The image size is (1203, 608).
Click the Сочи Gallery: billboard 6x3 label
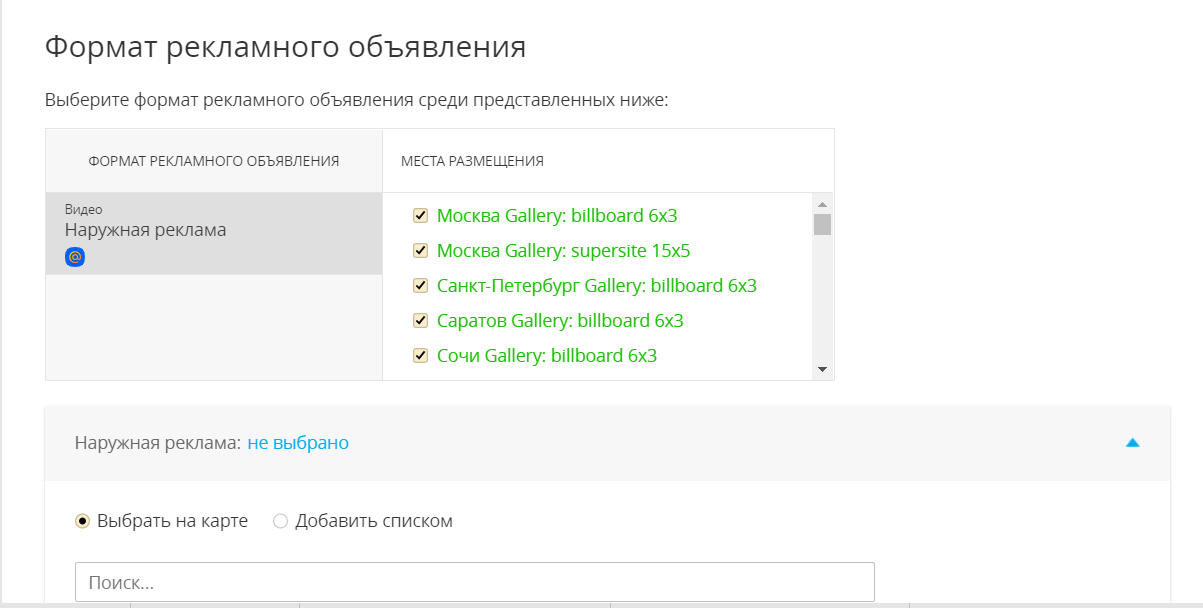[x=546, y=356]
